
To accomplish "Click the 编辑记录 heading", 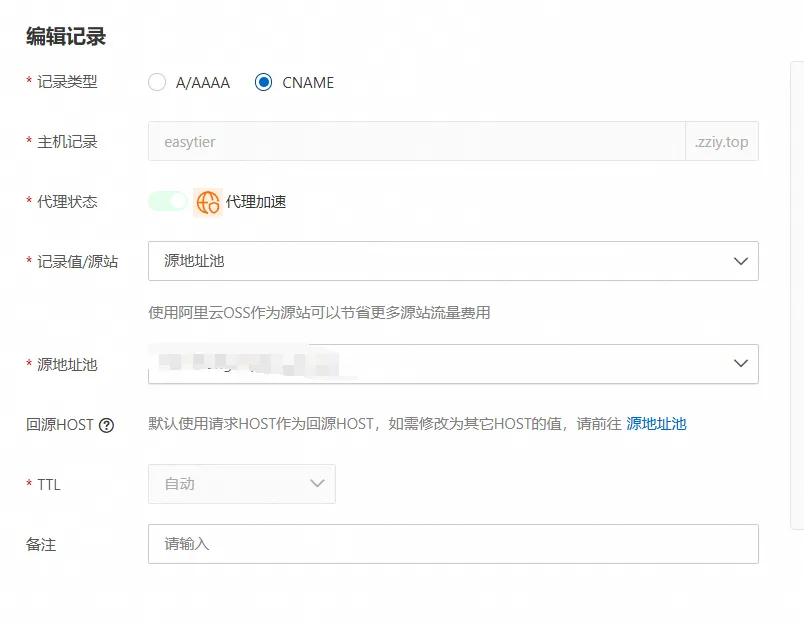I will [x=66, y=37].
